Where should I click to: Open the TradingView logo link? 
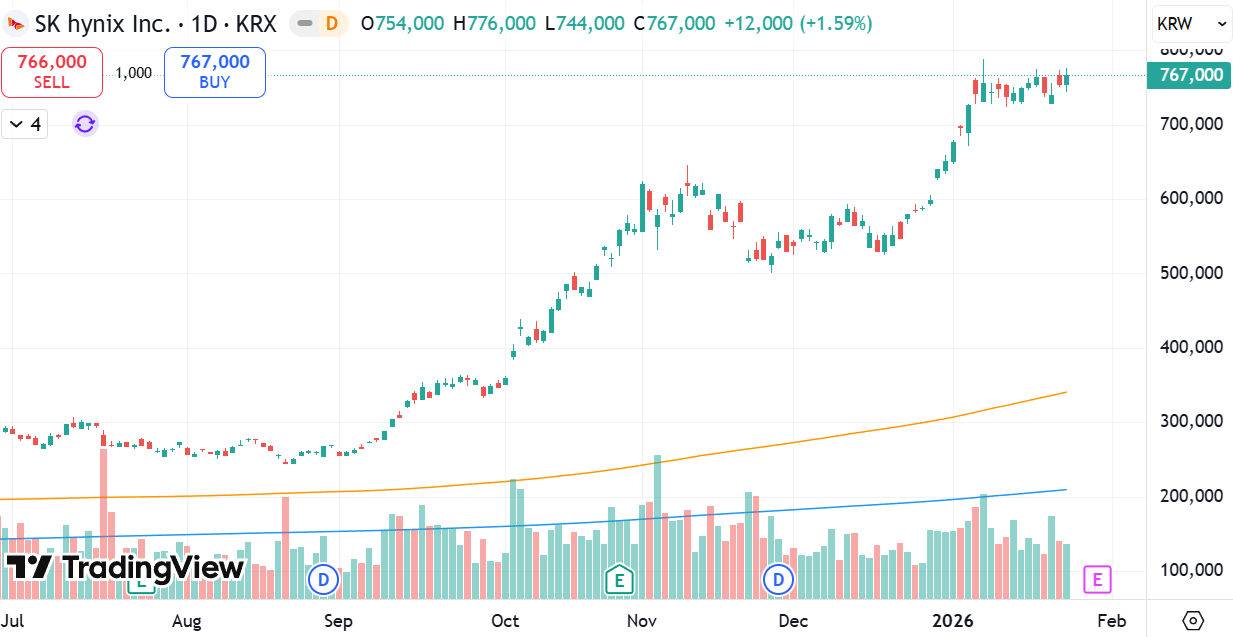point(125,567)
